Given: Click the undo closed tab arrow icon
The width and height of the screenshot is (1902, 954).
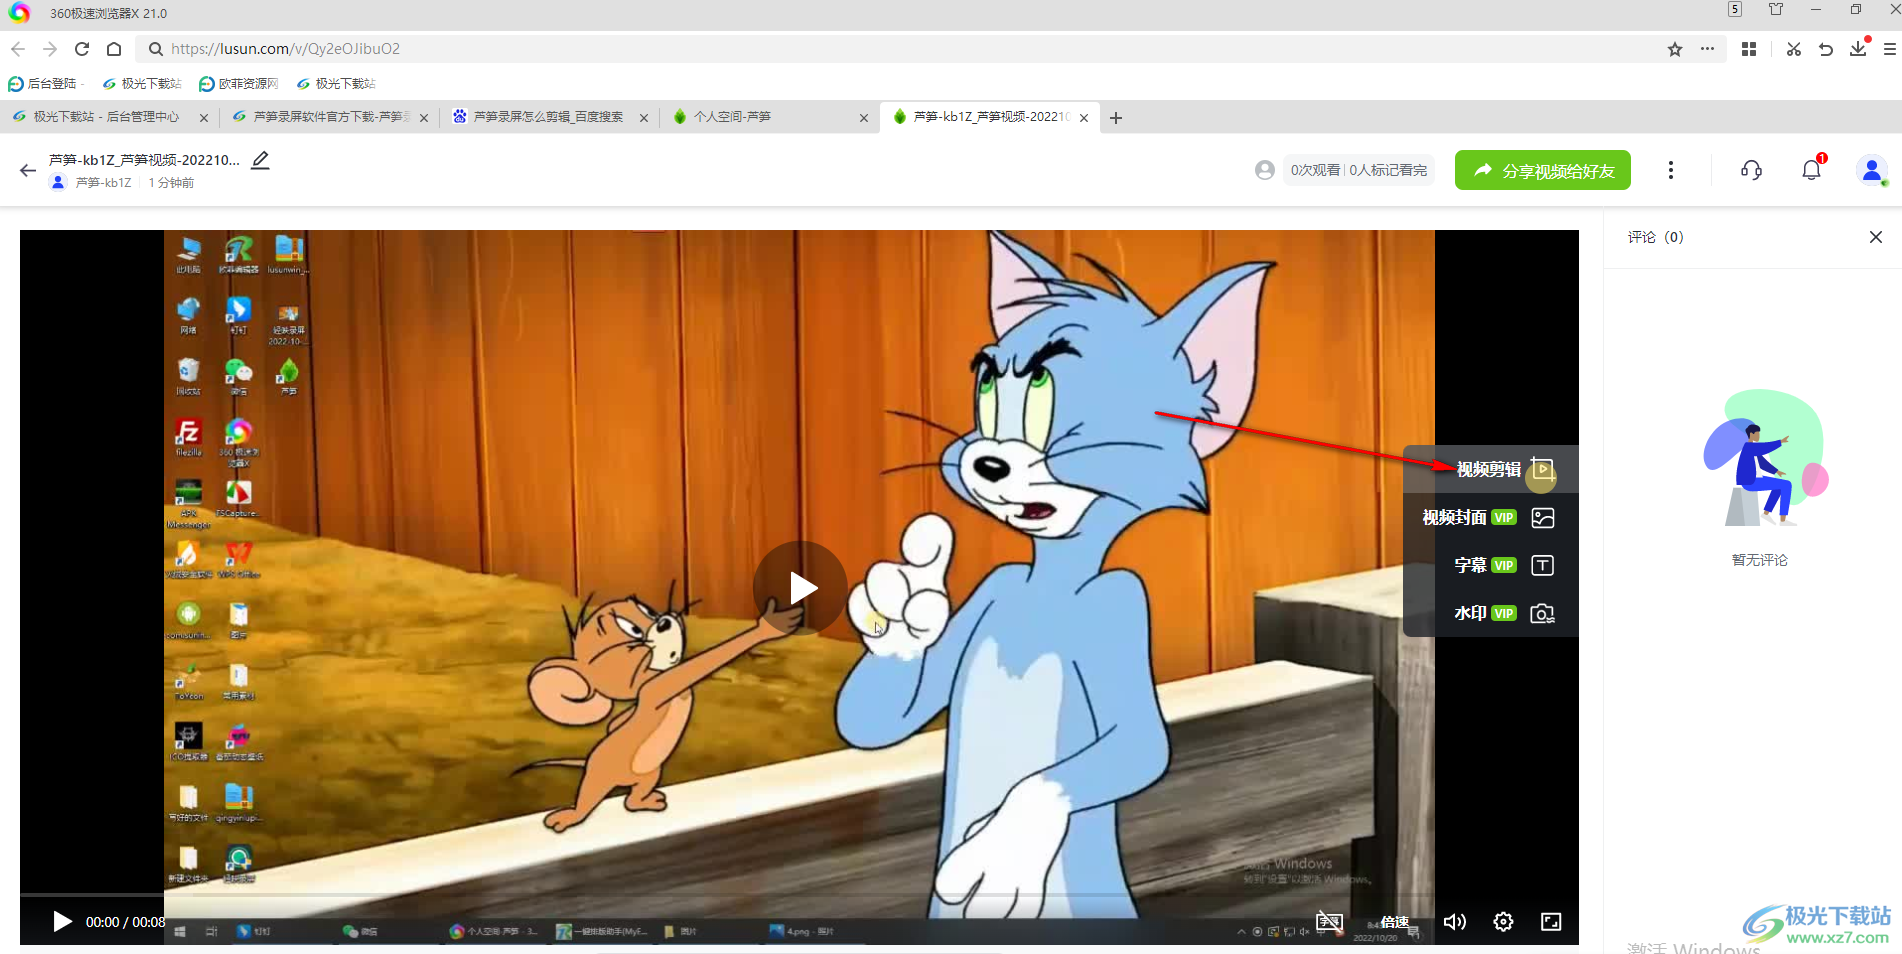Looking at the screenshot, I should click(1826, 49).
